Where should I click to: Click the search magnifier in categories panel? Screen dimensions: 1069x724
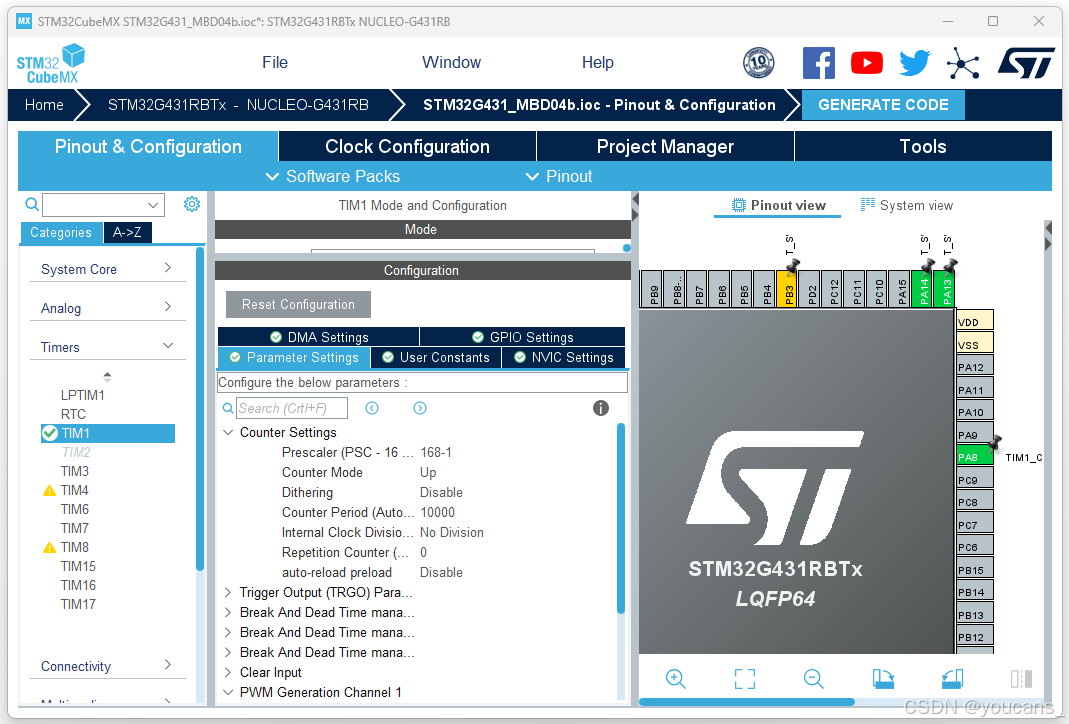click(31, 204)
